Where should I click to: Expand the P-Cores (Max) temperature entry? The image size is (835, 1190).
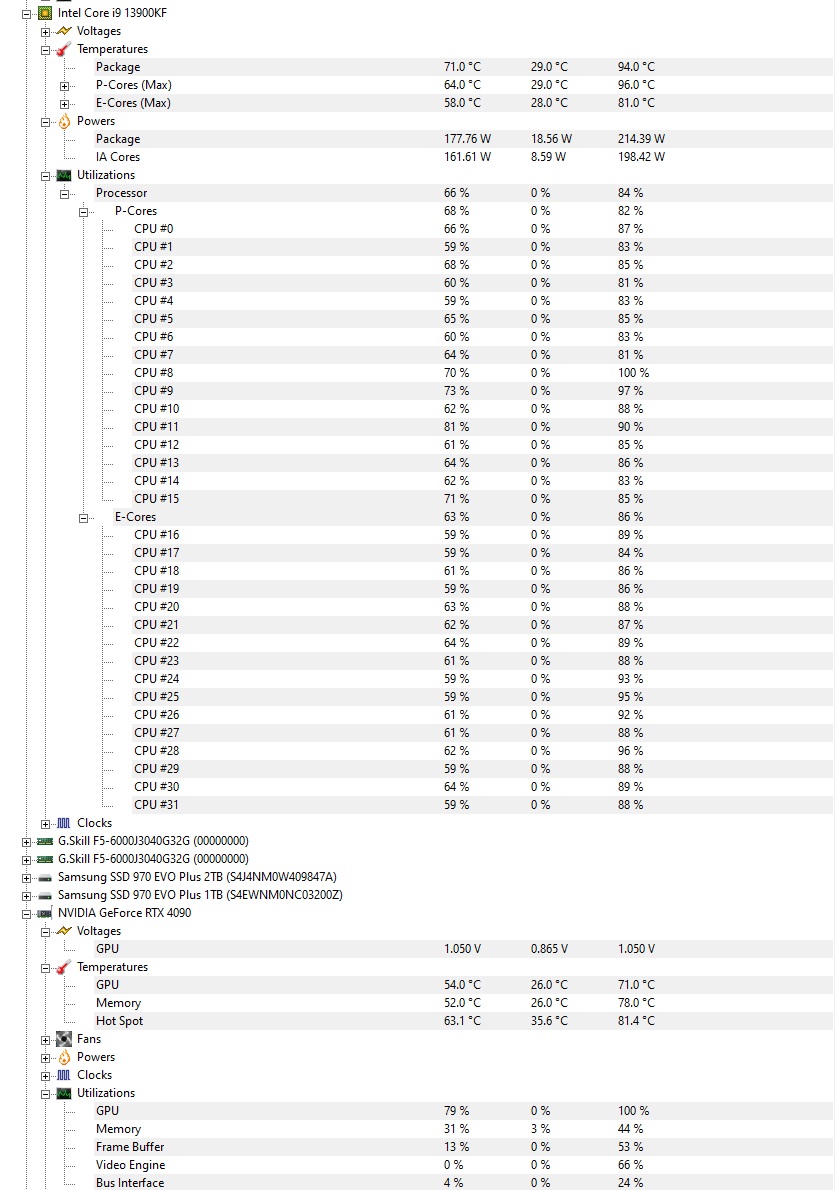coord(64,85)
